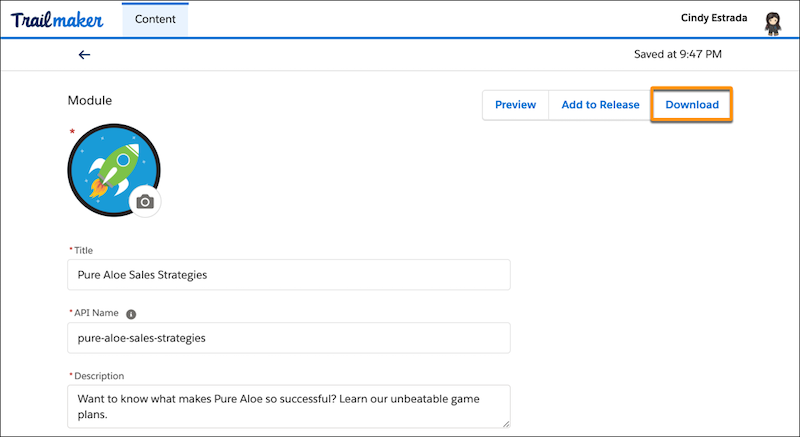The width and height of the screenshot is (800, 437).
Task: Click the 'Title' field label
Action: tap(83, 250)
